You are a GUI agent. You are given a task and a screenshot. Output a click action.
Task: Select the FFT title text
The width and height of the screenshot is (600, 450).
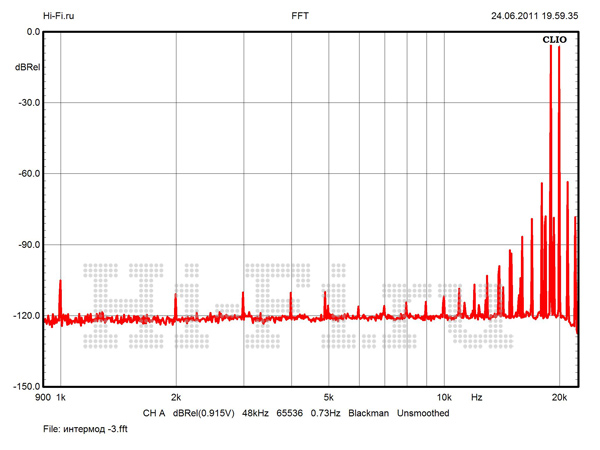pyautogui.click(x=299, y=16)
